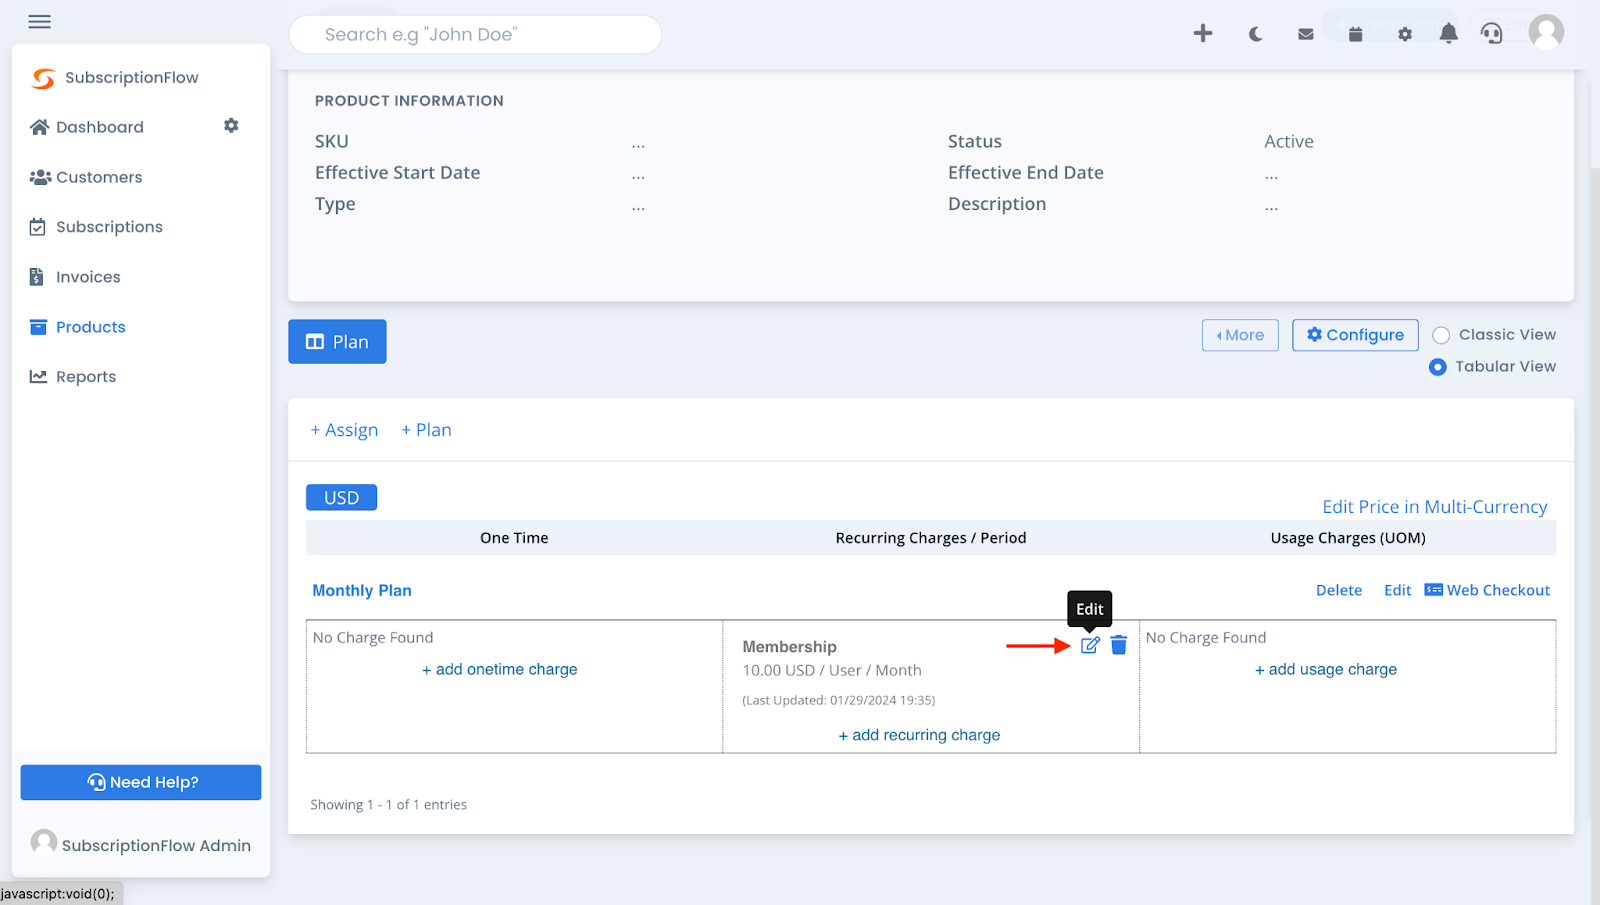The height and width of the screenshot is (905, 1600).
Task: Click the plus quick-add icon in header
Action: [x=1203, y=33]
